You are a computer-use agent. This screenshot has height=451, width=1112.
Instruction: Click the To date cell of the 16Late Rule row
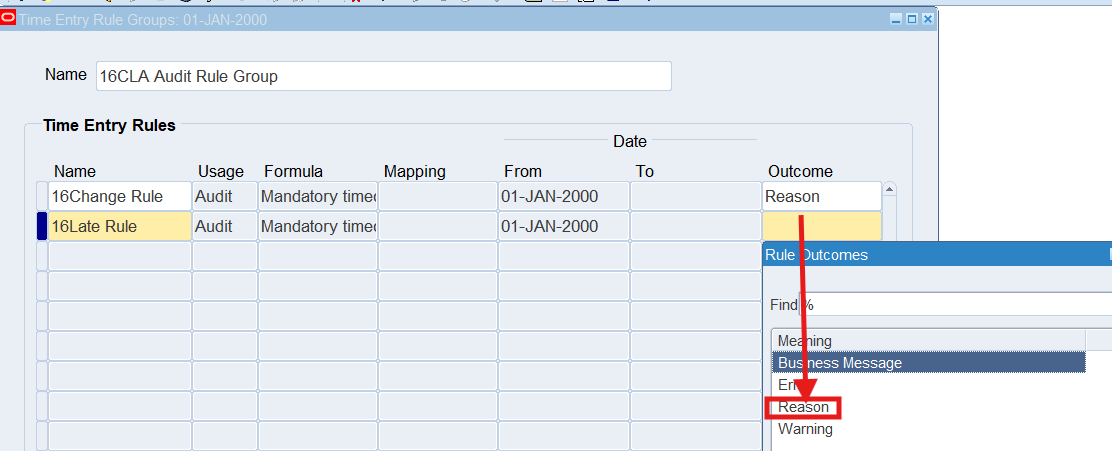(x=695, y=227)
